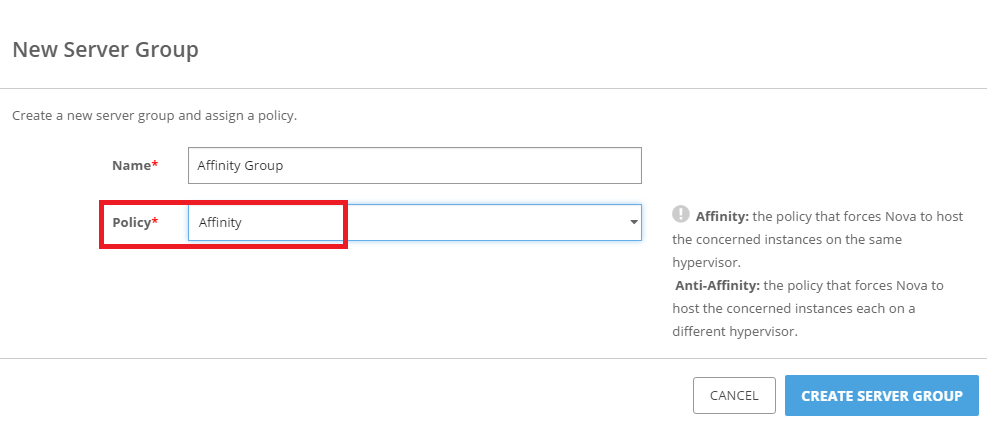Expand the Policy dropdown arrow

point(633,223)
